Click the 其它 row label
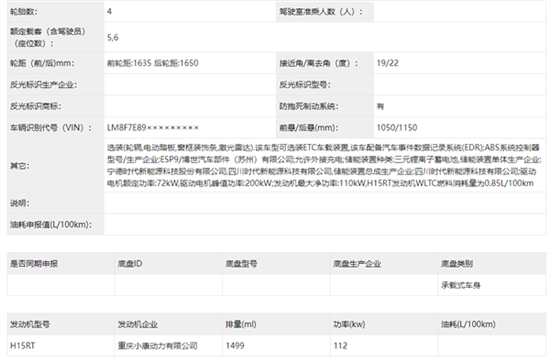 [x=20, y=166]
